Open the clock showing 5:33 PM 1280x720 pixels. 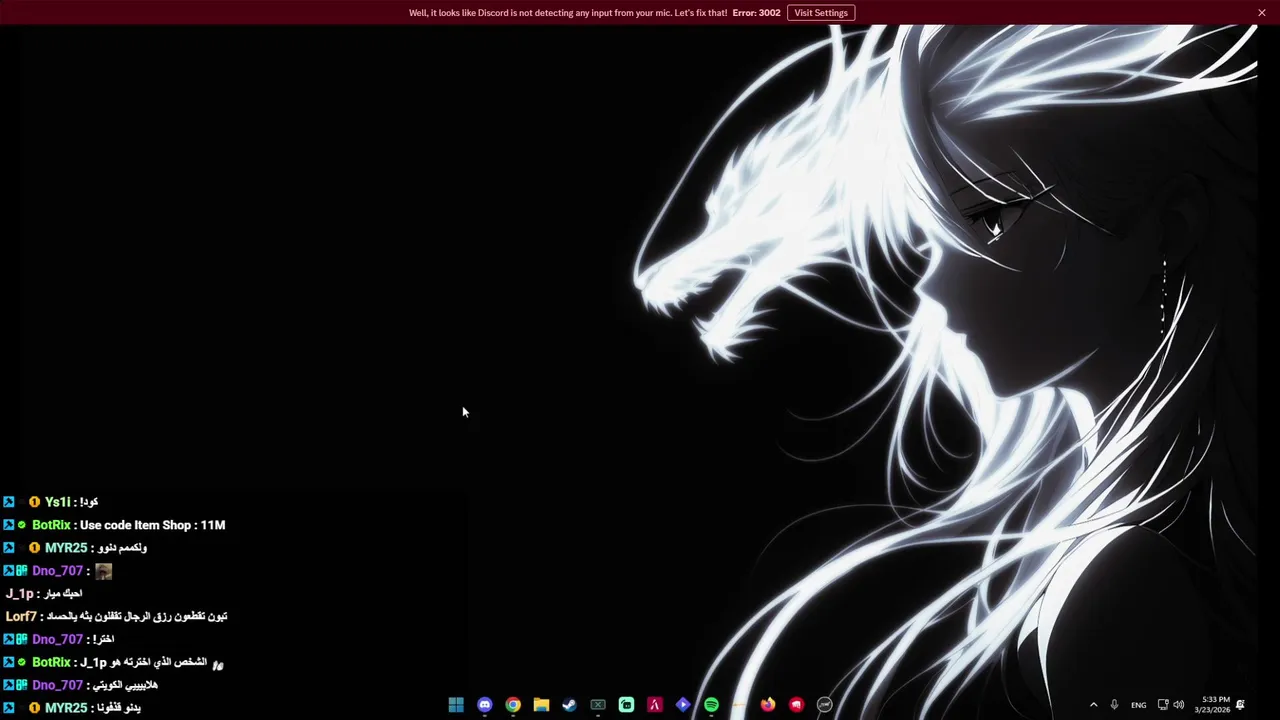pyautogui.click(x=1215, y=705)
